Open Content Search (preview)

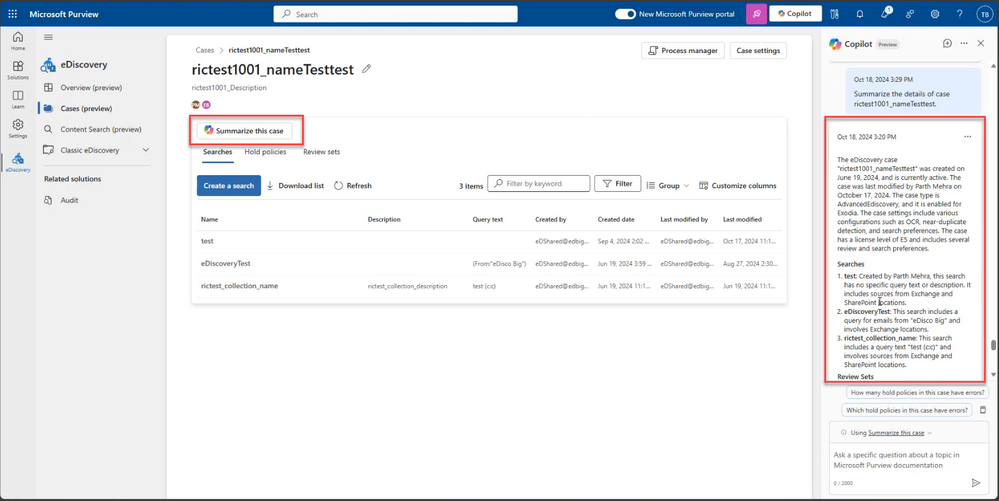click(101, 129)
